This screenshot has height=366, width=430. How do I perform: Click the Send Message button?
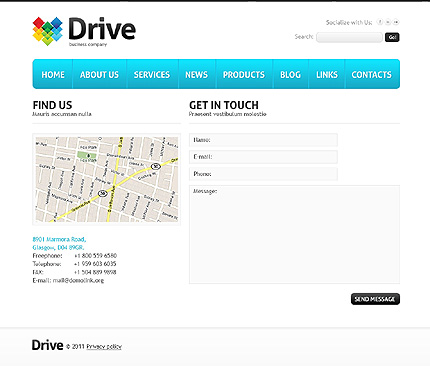pos(375,299)
